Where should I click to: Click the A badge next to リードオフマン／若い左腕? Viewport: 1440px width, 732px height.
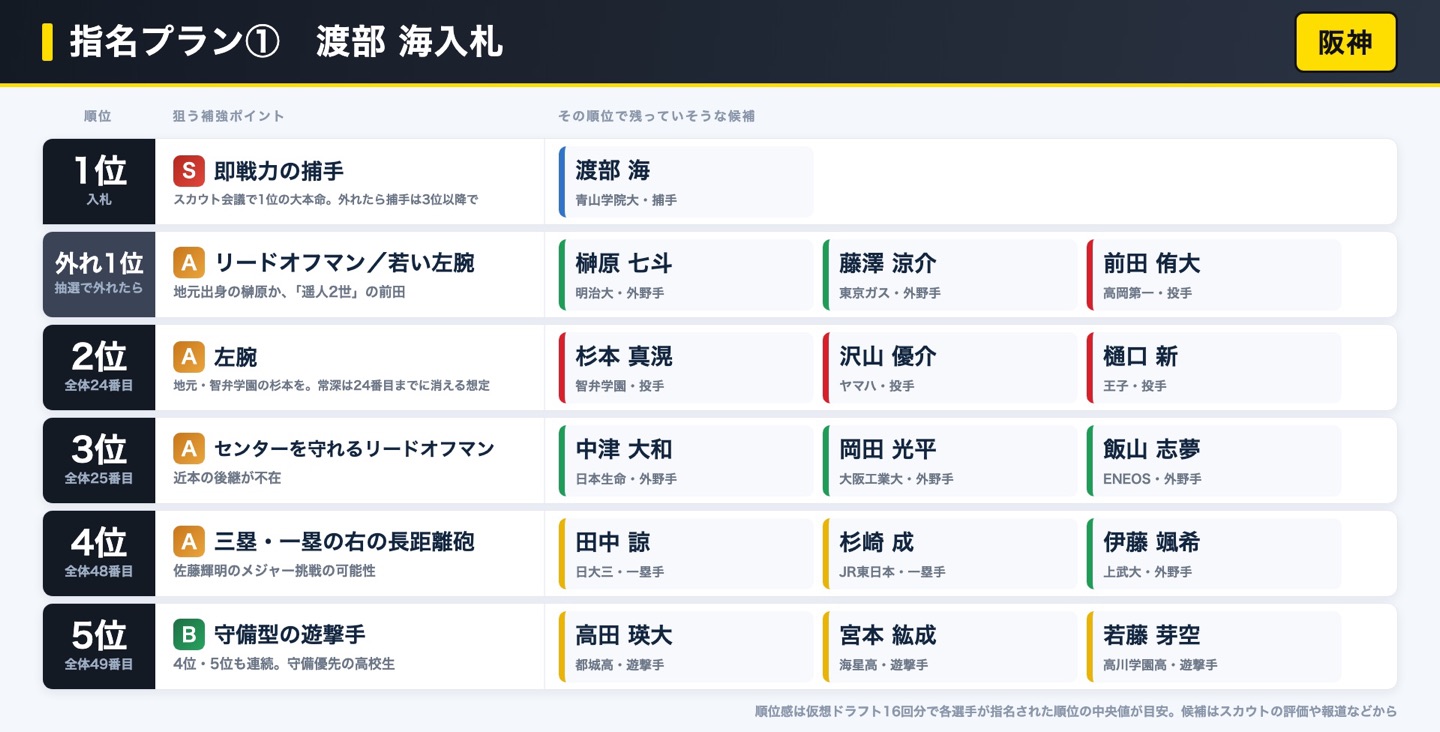click(189, 263)
